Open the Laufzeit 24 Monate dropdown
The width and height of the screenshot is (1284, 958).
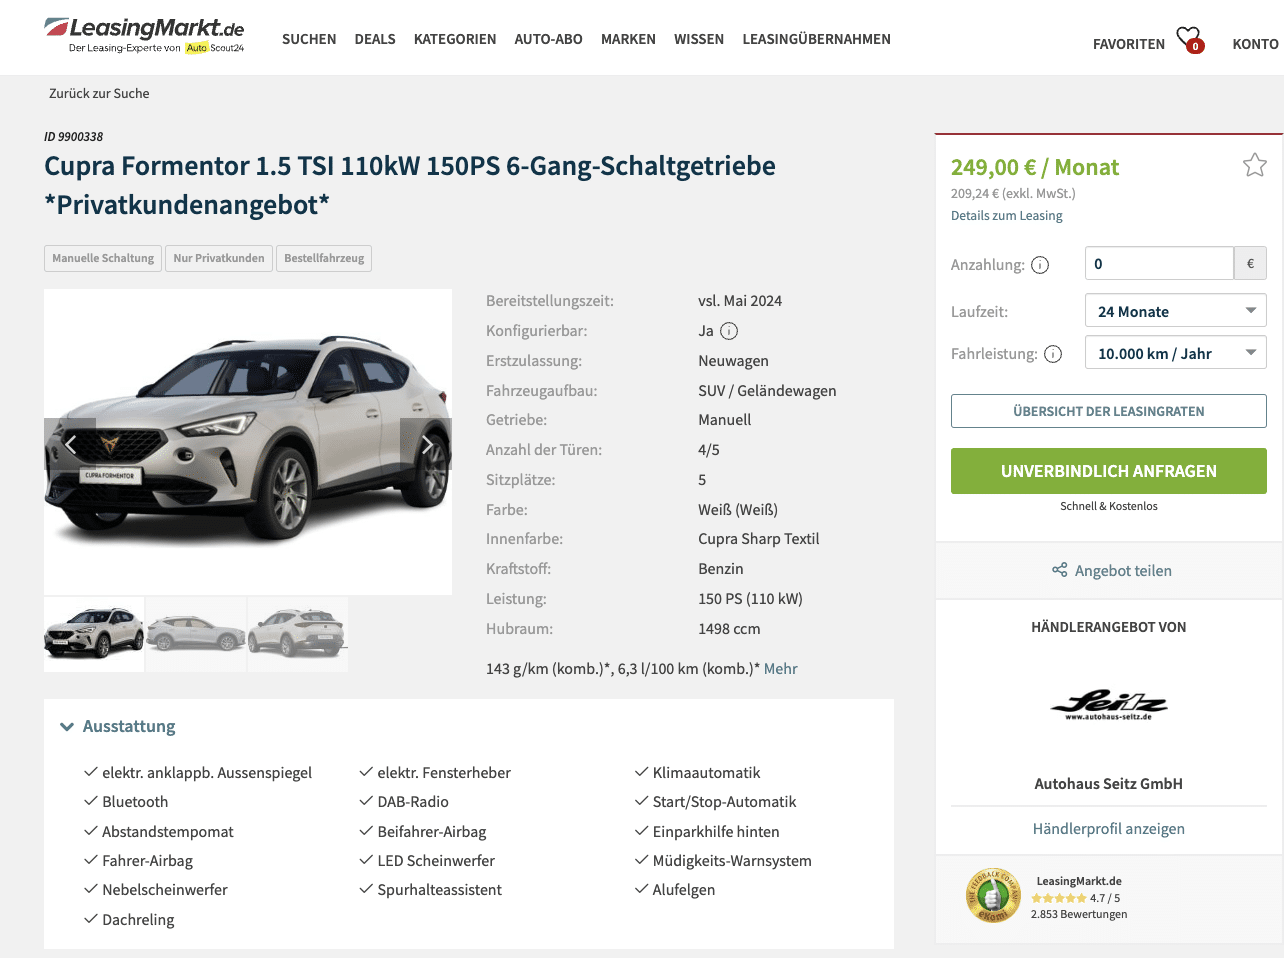(x=1176, y=311)
